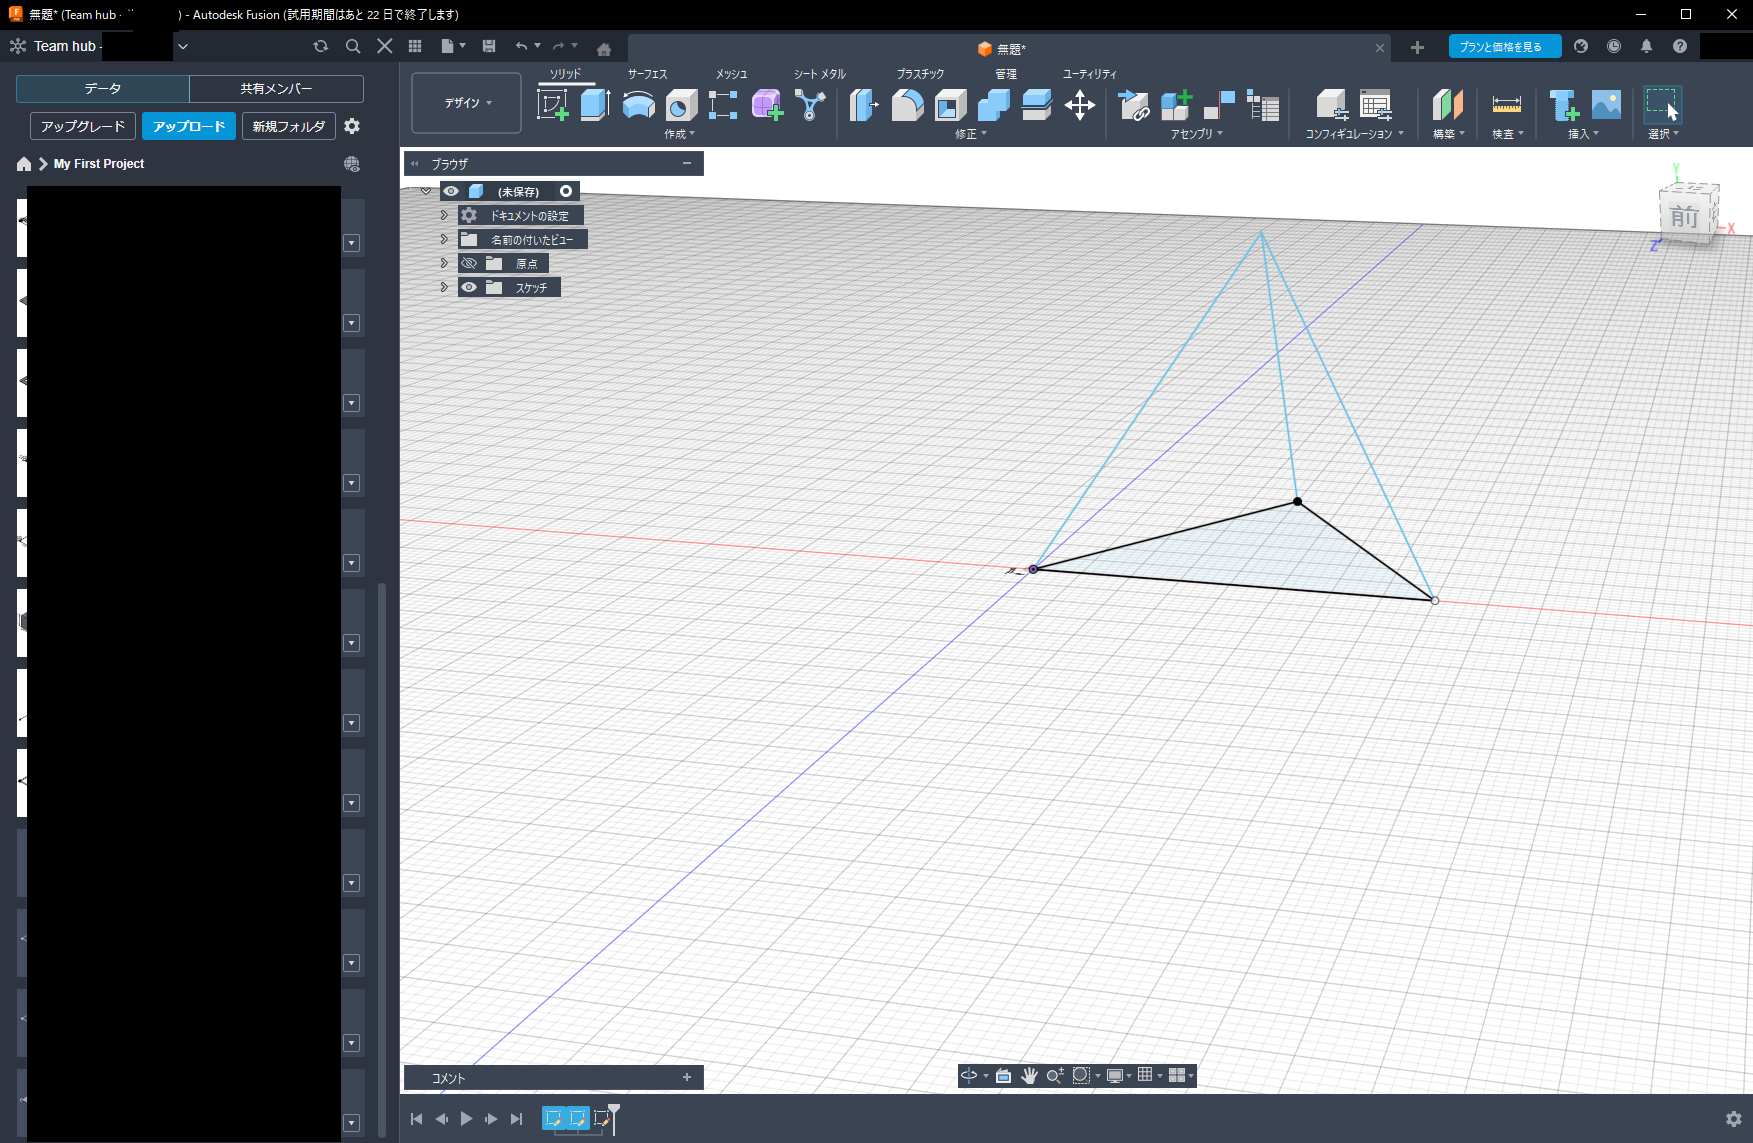Select the Extrude tool icon

coord(595,105)
